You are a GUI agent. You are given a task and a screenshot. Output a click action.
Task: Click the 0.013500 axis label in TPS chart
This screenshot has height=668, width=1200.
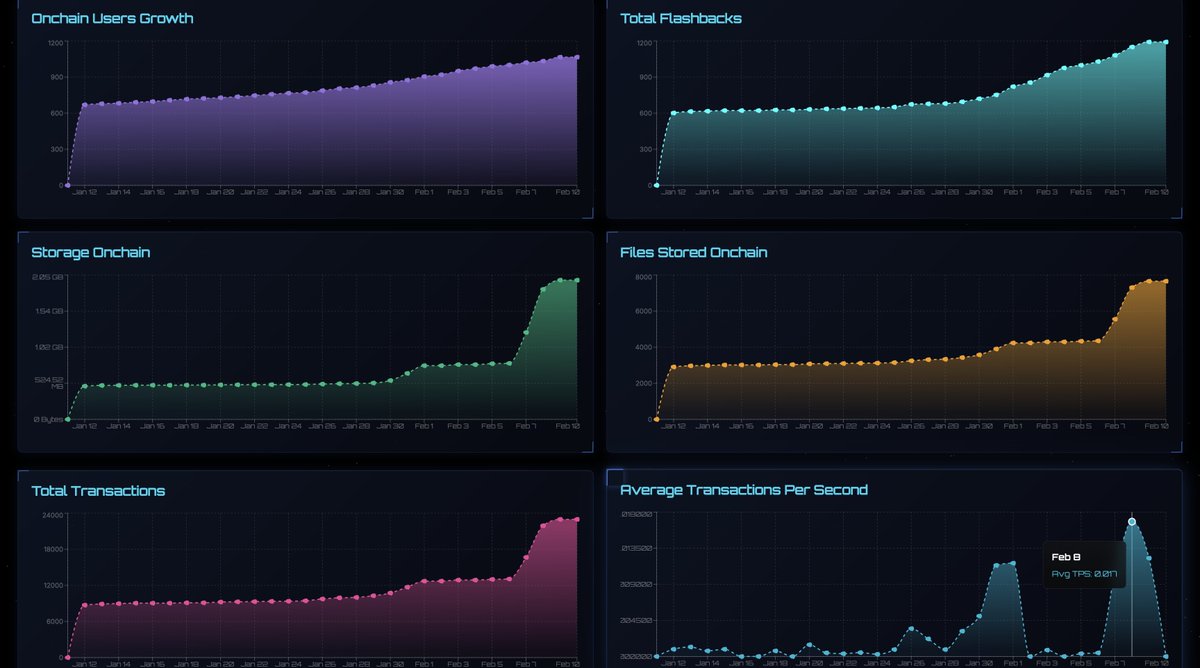[637, 550]
